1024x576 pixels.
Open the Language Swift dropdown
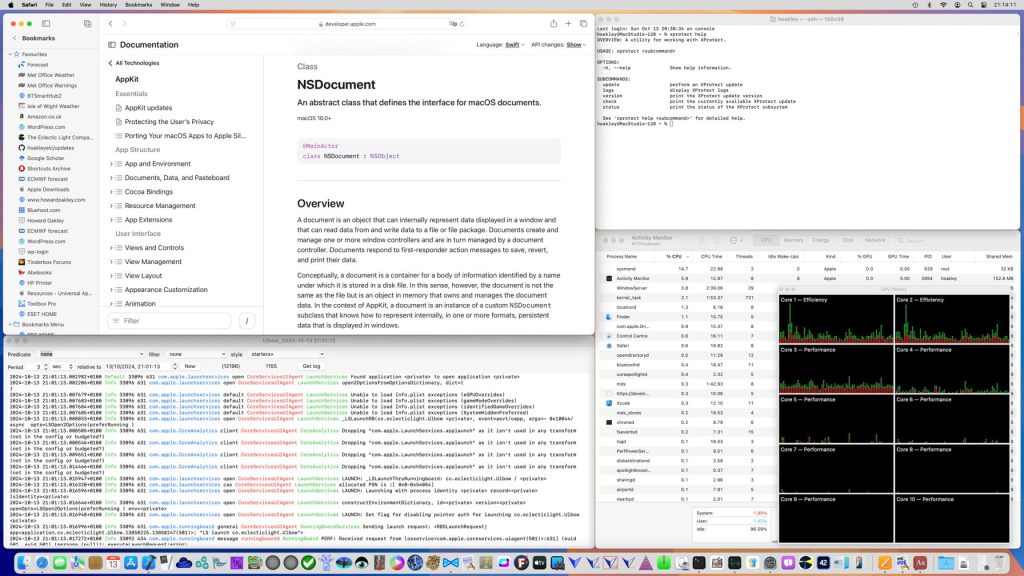pyautogui.click(x=513, y=45)
